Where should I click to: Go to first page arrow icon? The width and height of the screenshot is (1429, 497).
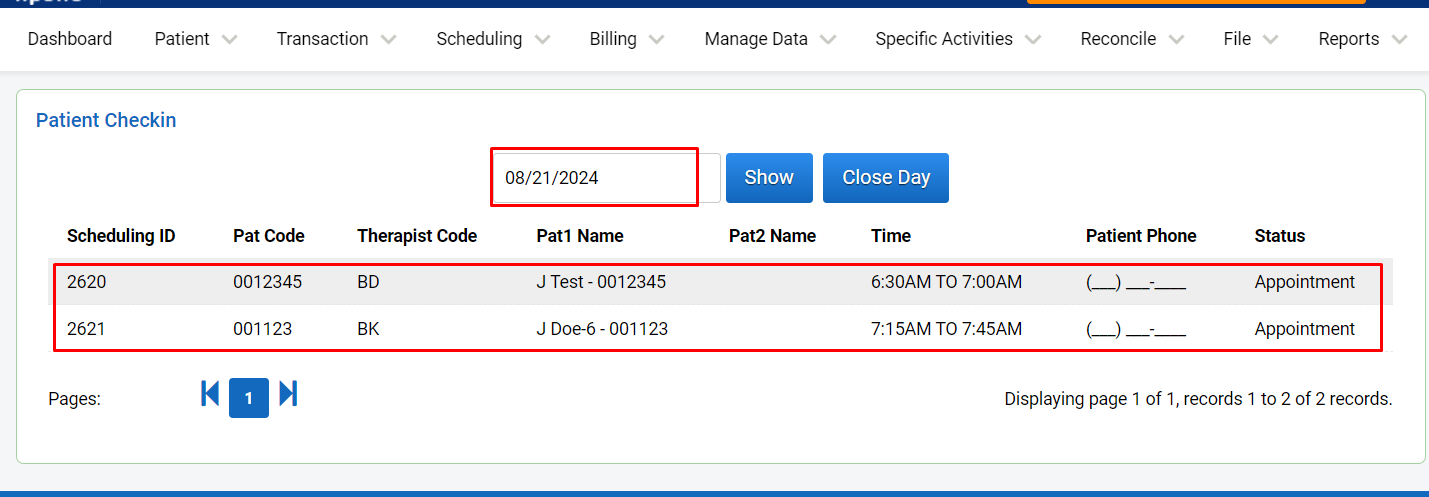click(x=210, y=394)
